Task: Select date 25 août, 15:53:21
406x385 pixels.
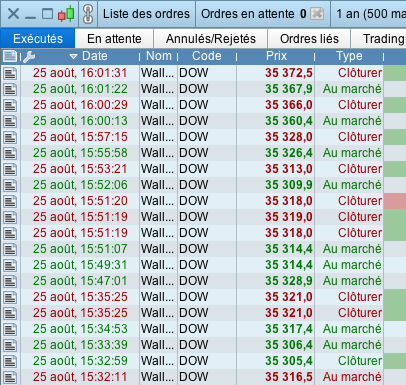Action: (x=80, y=169)
